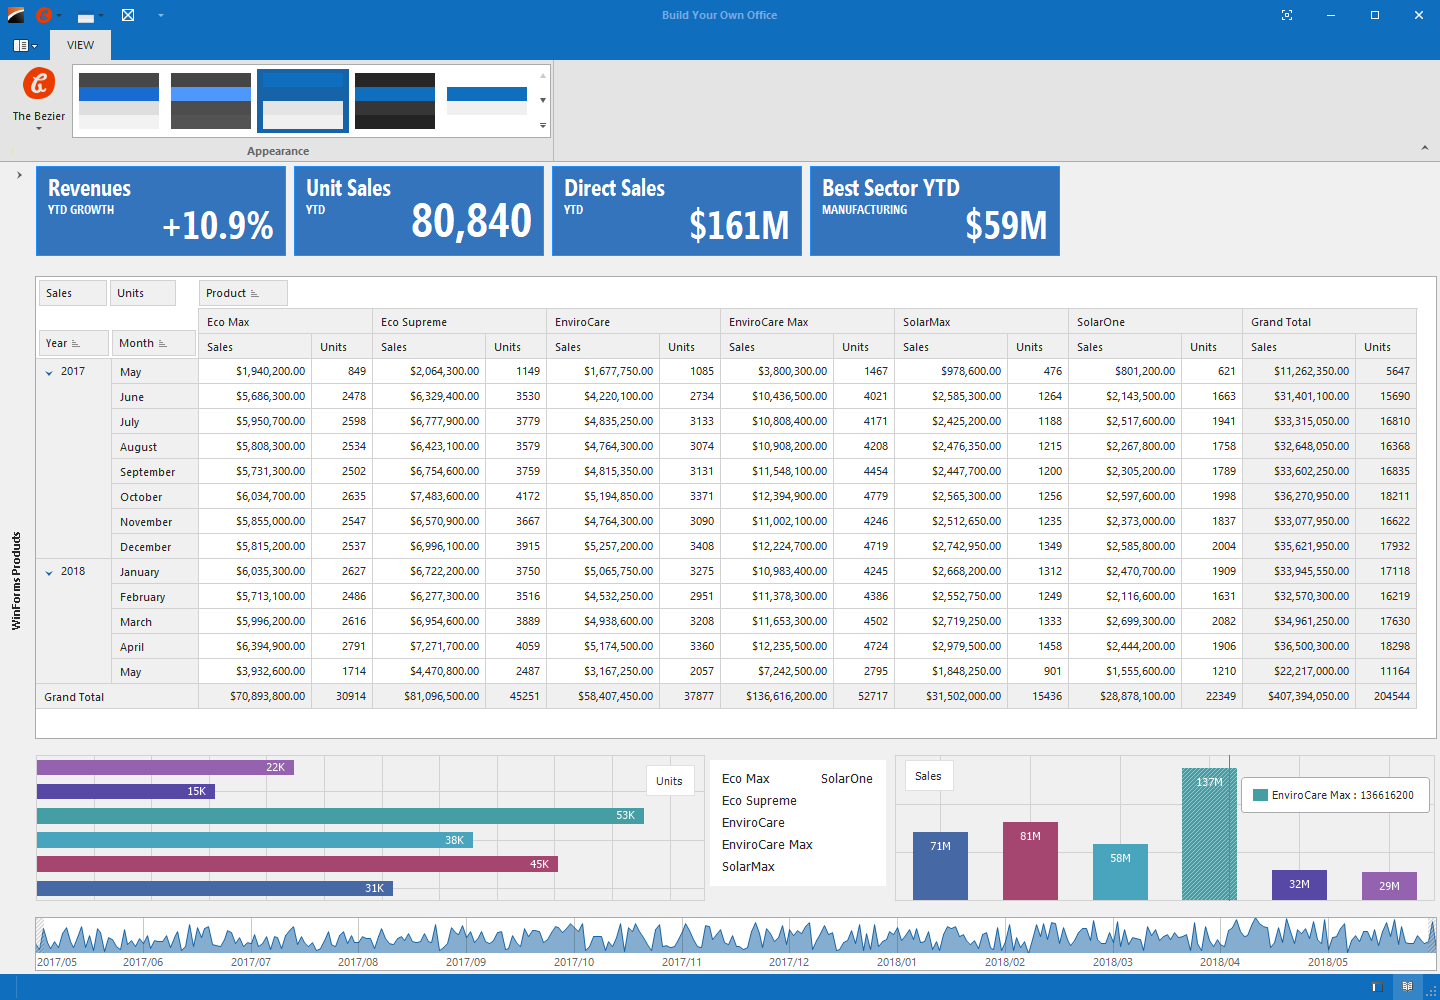The width and height of the screenshot is (1440, 1000).
Task: Toggle the Units field button above the pivot
Action: [142, 292]
